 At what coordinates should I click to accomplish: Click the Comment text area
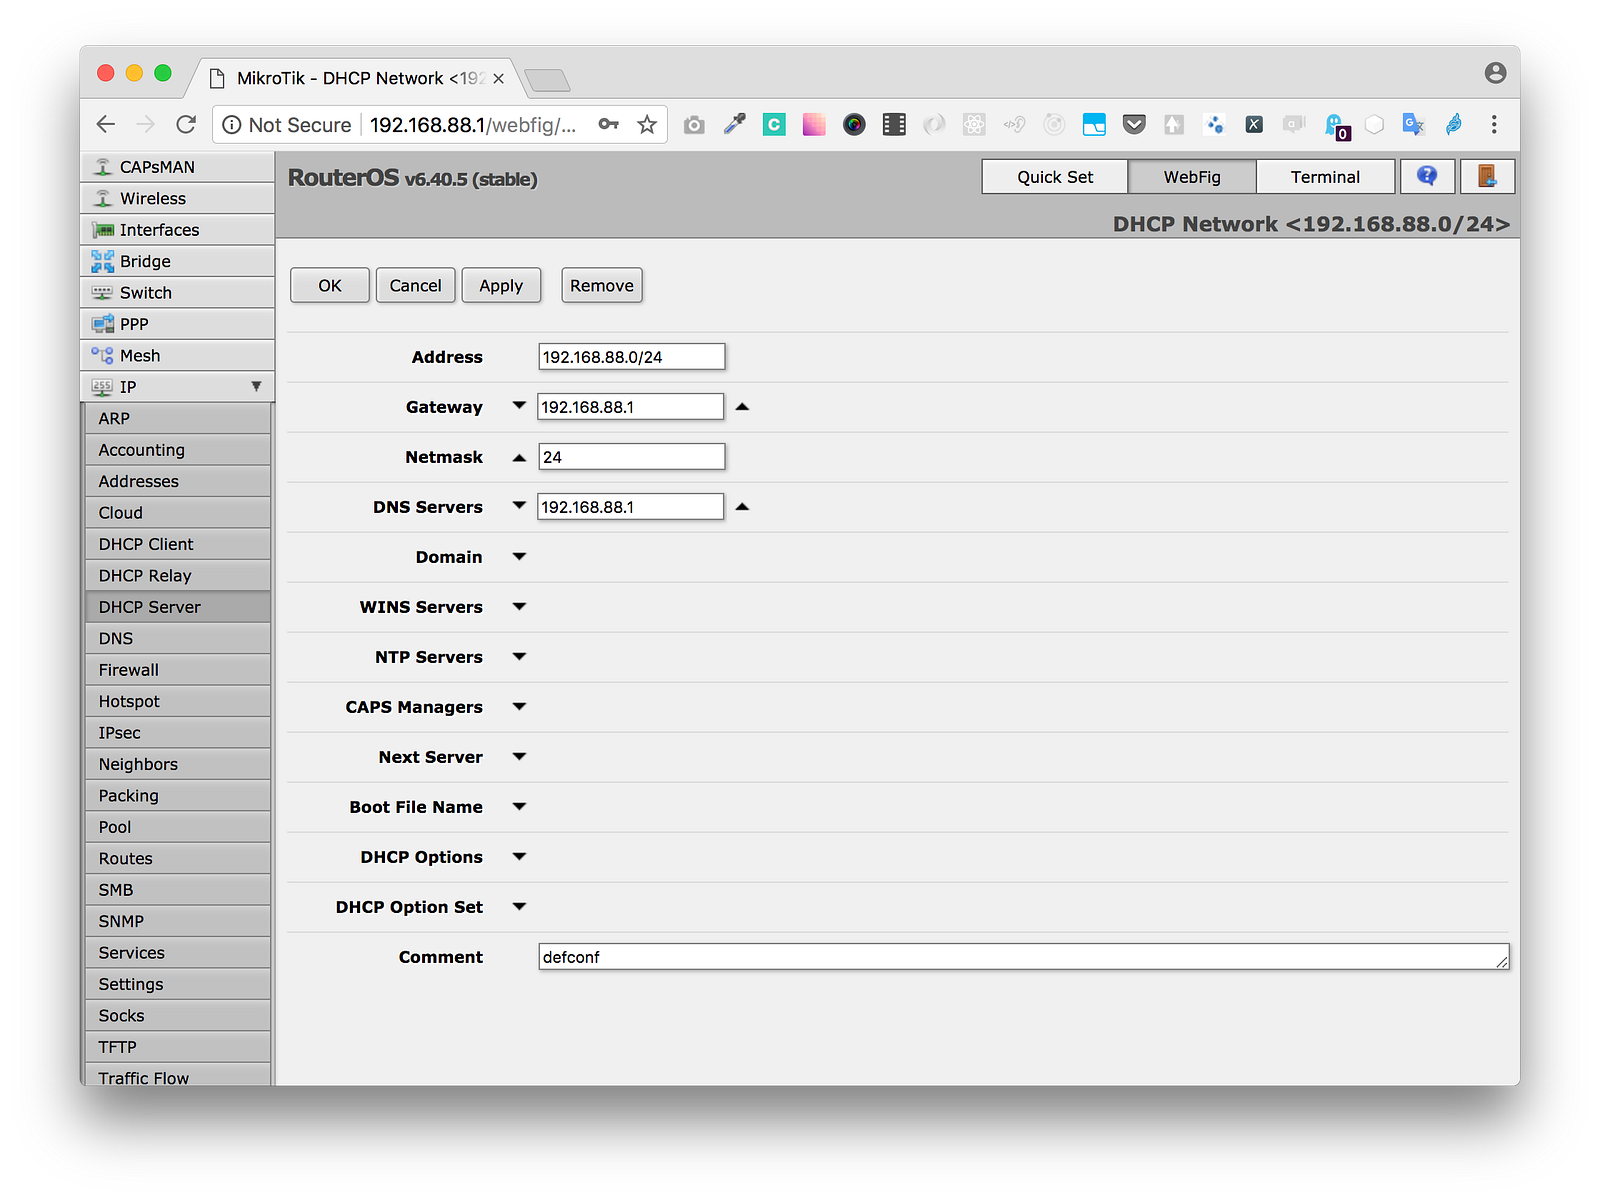point(1024,957)
